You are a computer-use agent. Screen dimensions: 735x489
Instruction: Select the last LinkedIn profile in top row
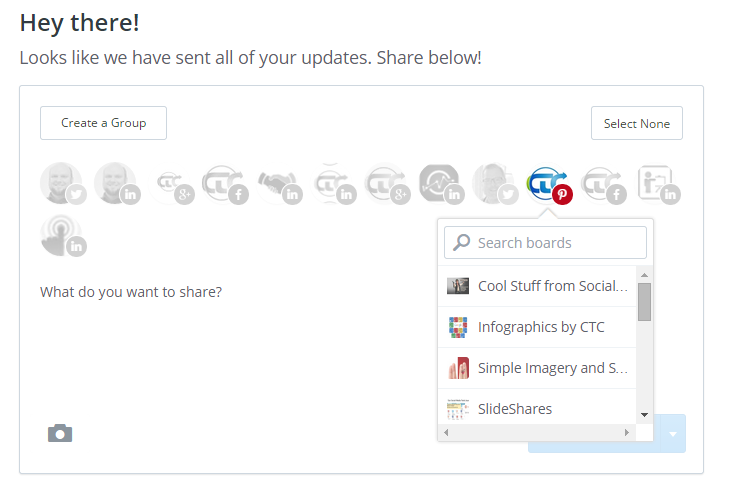coord(656,184)
